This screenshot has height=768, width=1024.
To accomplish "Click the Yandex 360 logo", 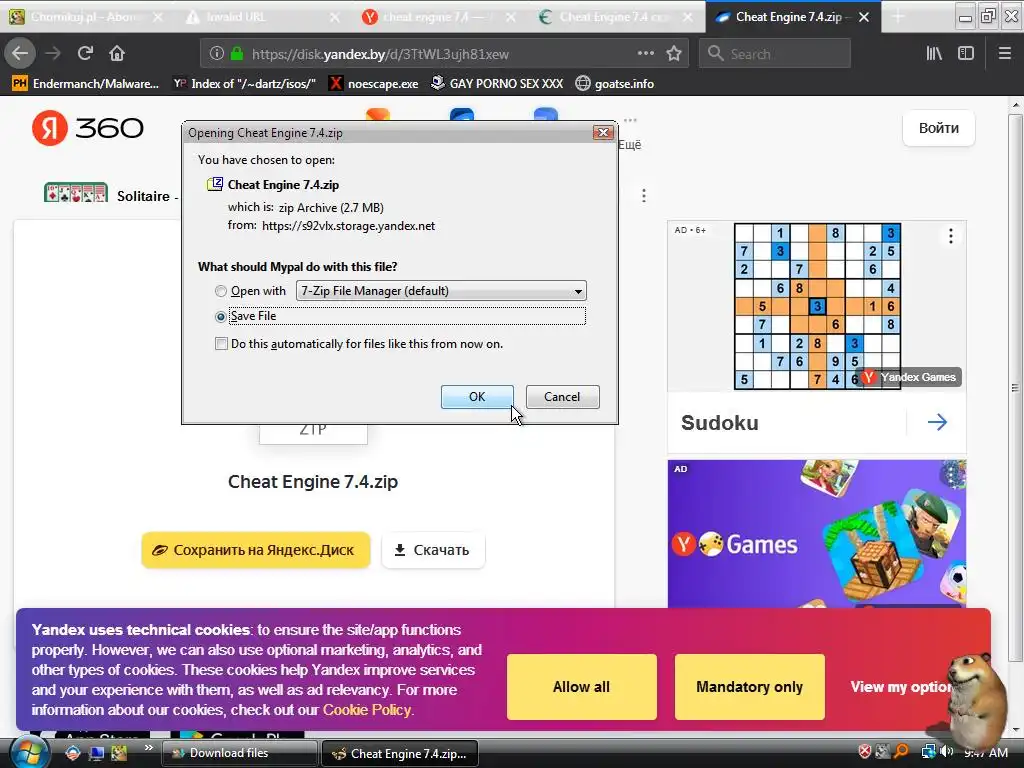I will pos(88,128).
